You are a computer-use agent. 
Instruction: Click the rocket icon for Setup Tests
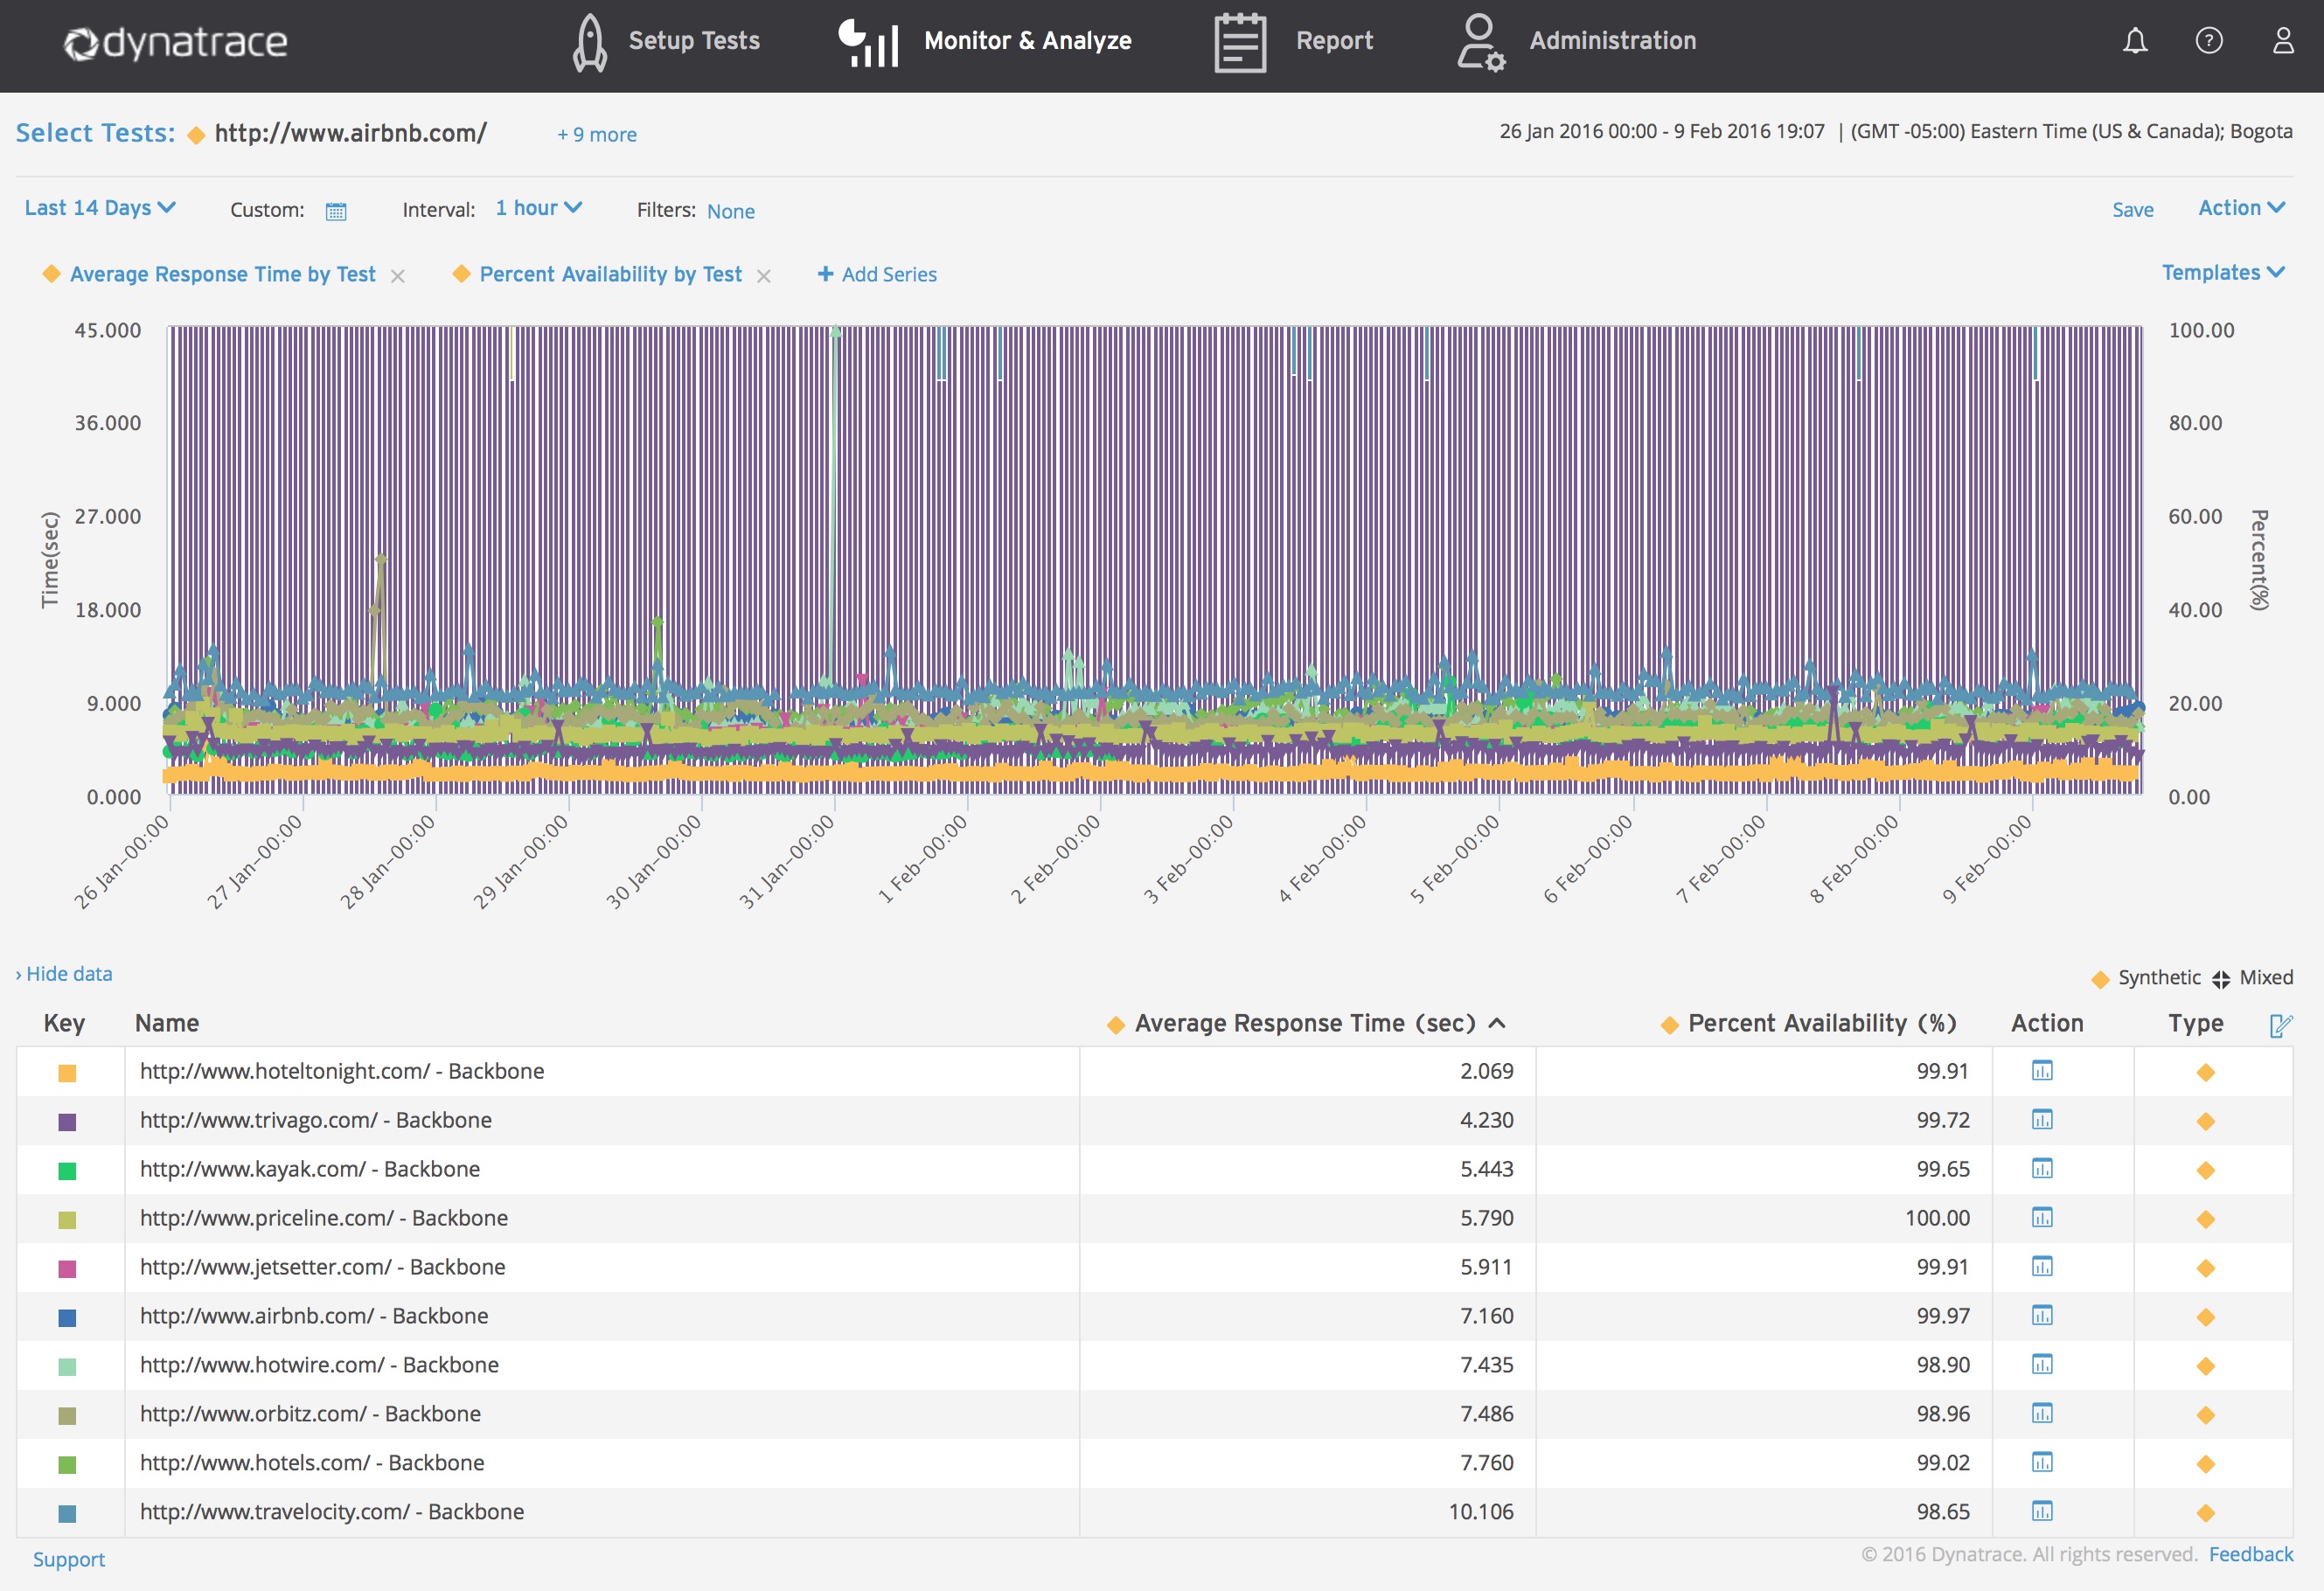(590, 42)
